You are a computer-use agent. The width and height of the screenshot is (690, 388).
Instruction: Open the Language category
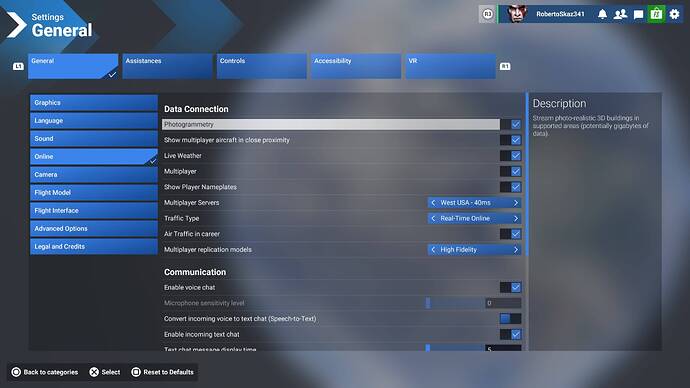(94, 121)
